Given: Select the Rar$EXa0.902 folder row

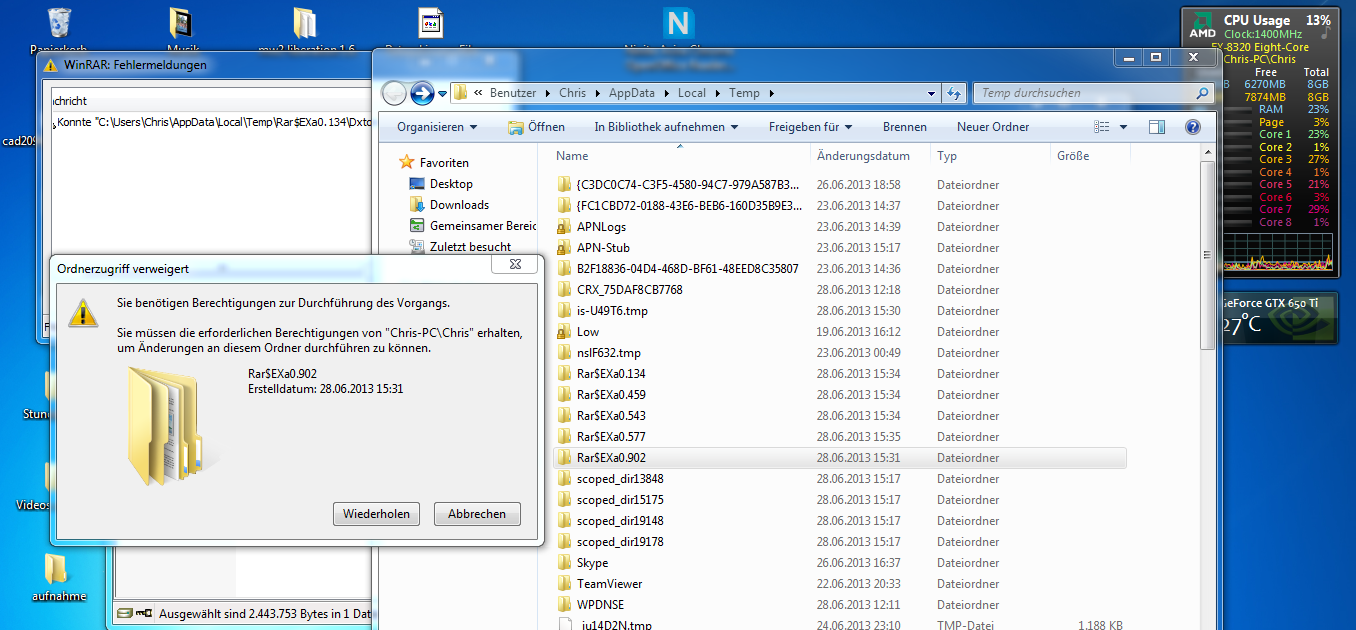Looking at the screenshot, I should click(x=838, y=458).
